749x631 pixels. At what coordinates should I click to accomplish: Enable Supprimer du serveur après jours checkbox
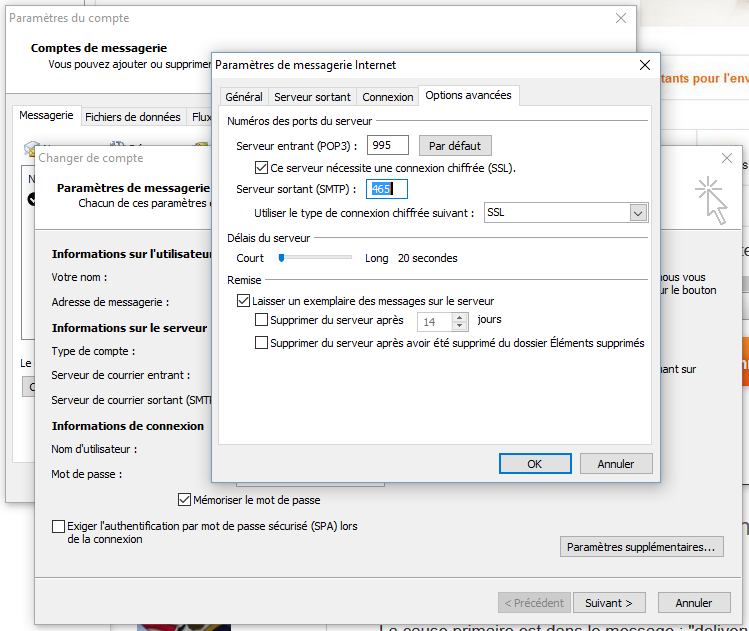(x=261, y=320)
